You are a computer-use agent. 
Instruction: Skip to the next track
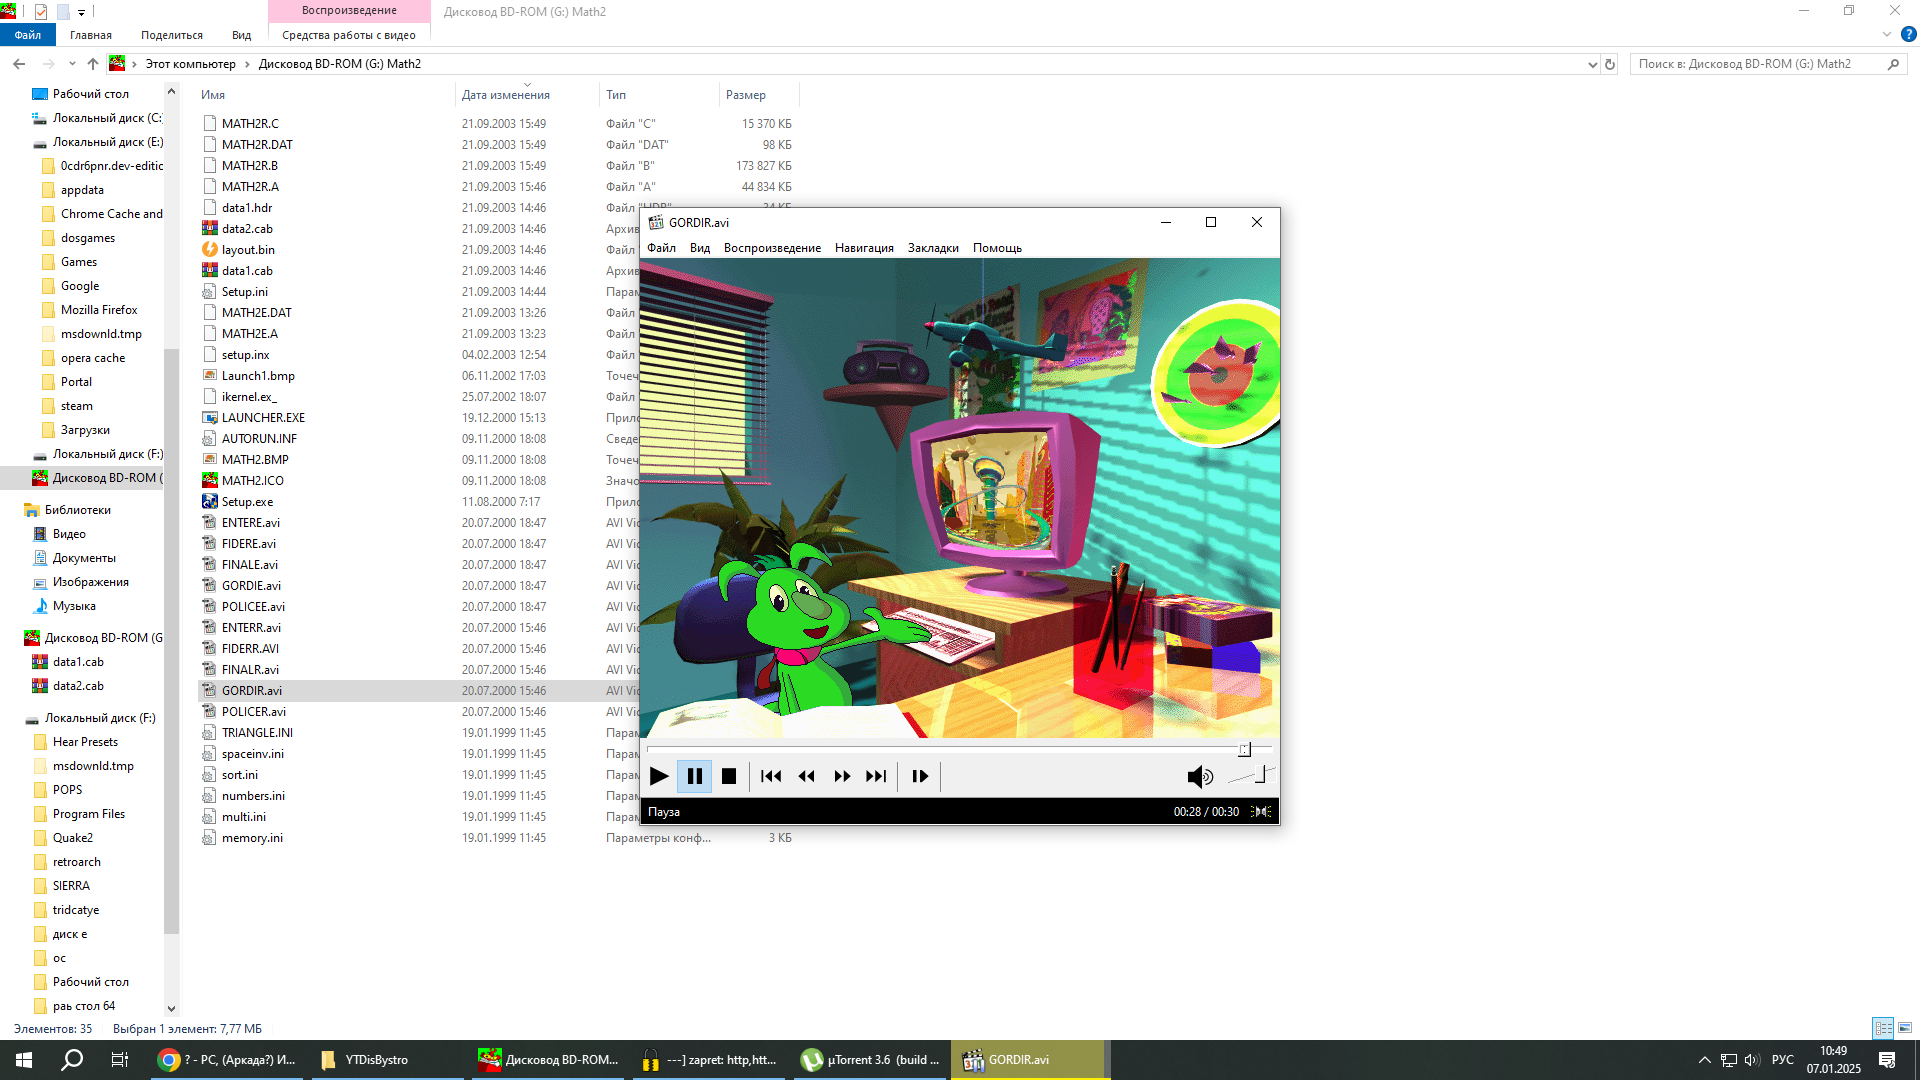(x=876, y=776)
